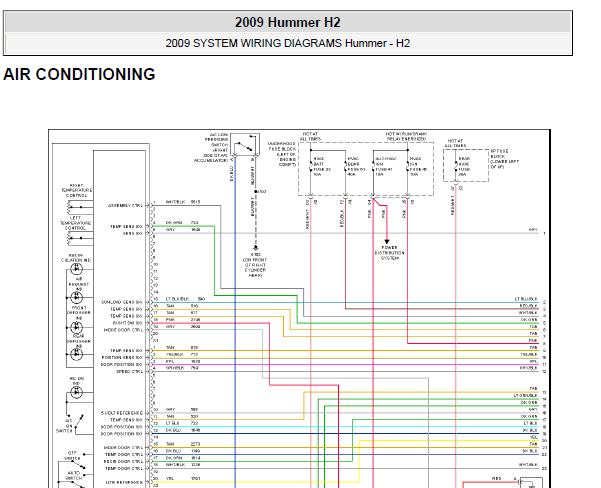The width and height of the screenshot is (601, 488).
Task: Click the GRY/BLK wire label at pin 4
Action: [175, 368]
